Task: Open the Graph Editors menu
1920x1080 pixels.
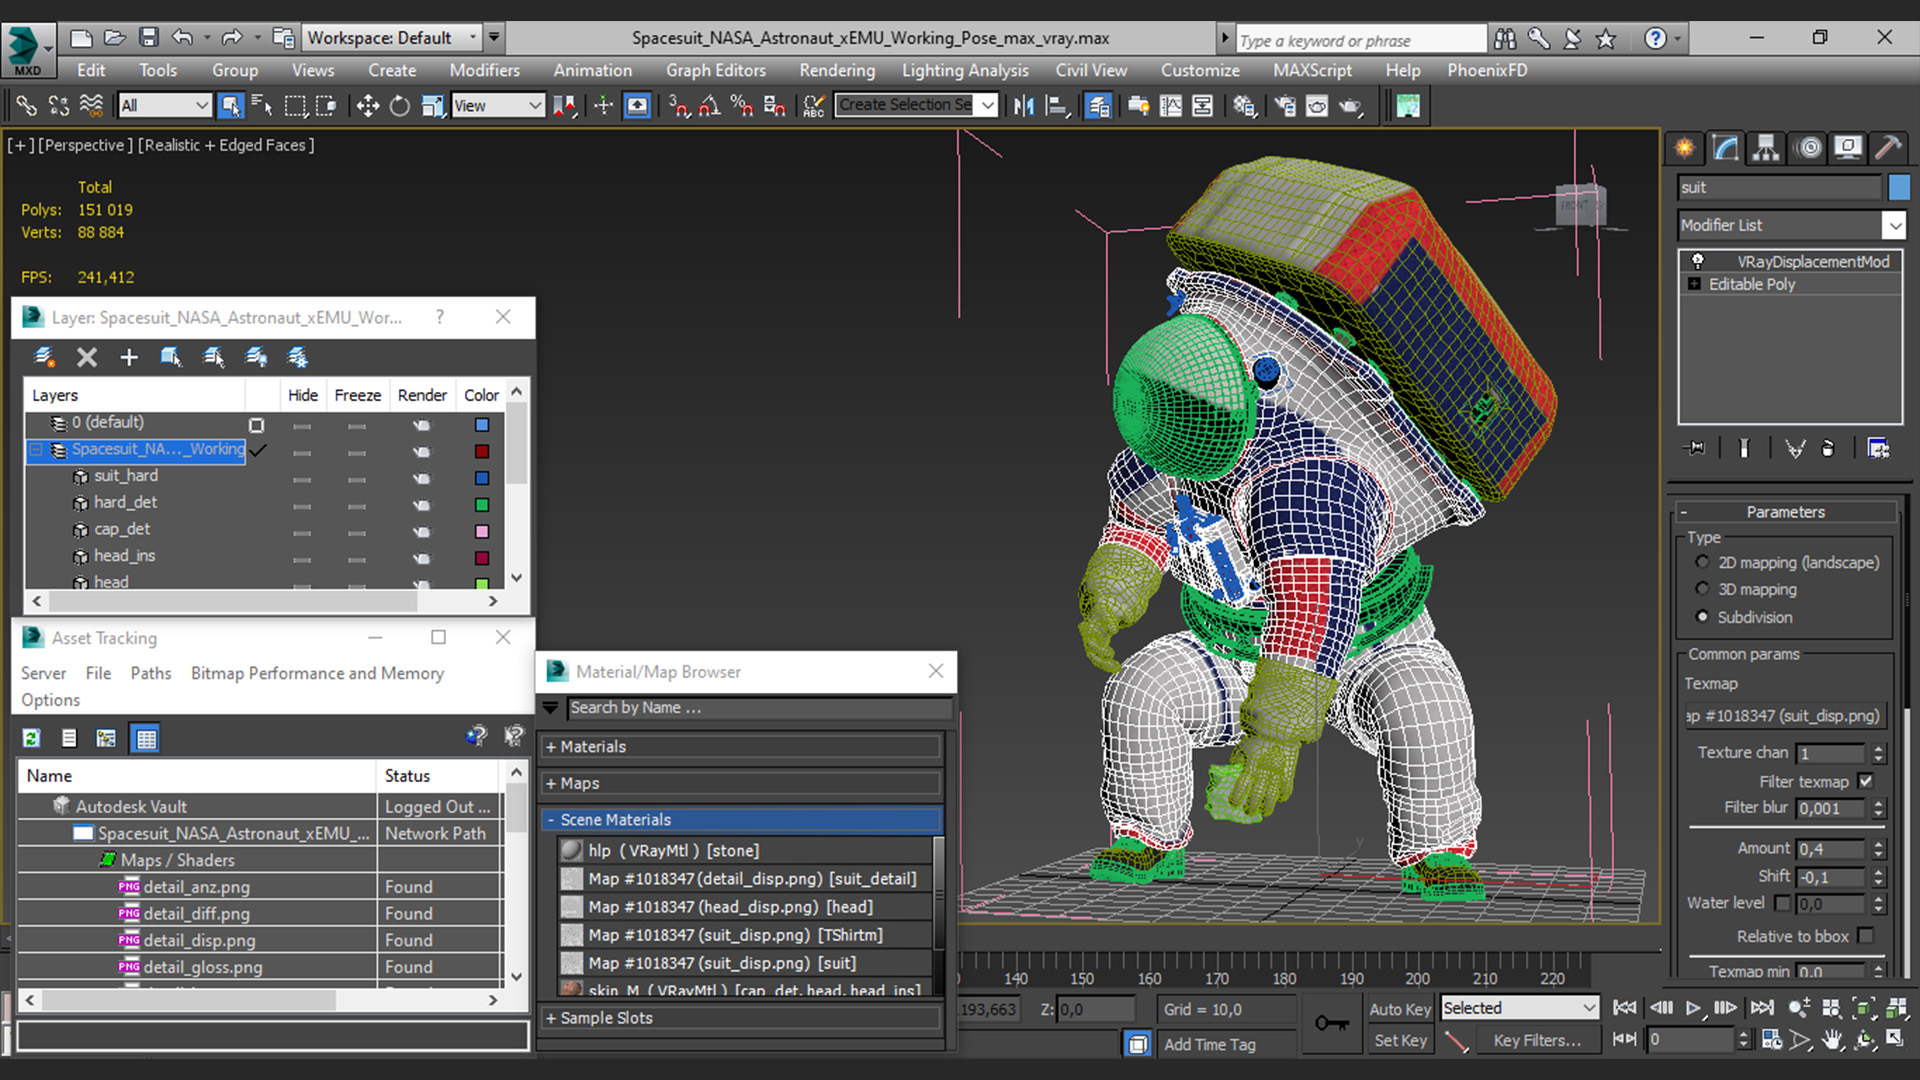Action: click(x=716, y=70)
